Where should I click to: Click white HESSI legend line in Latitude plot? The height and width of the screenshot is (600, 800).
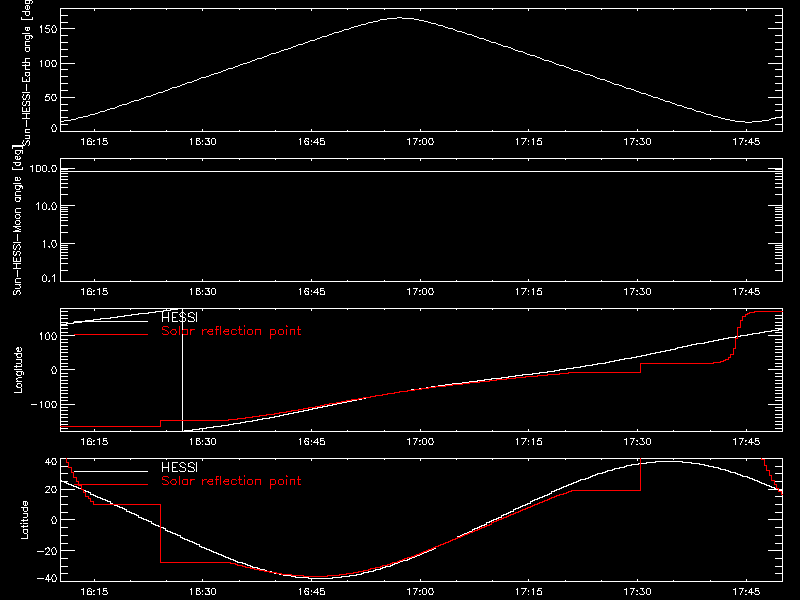coord(111,471)
